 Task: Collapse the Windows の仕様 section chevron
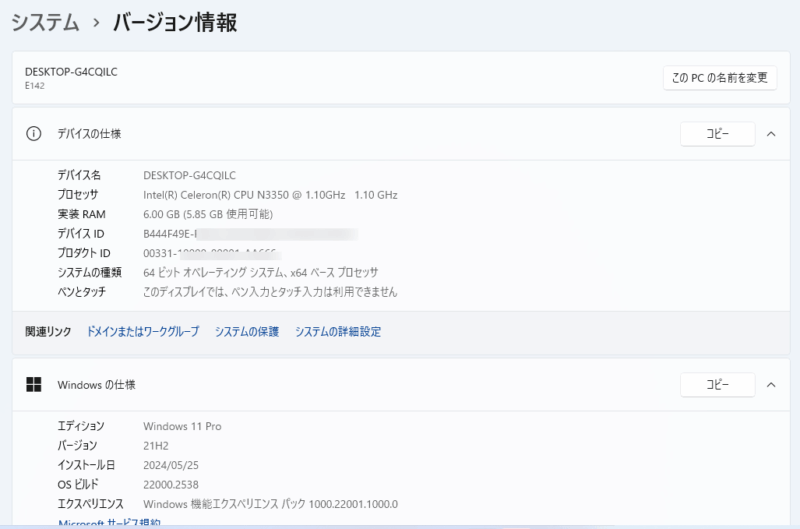click(771, 385)
